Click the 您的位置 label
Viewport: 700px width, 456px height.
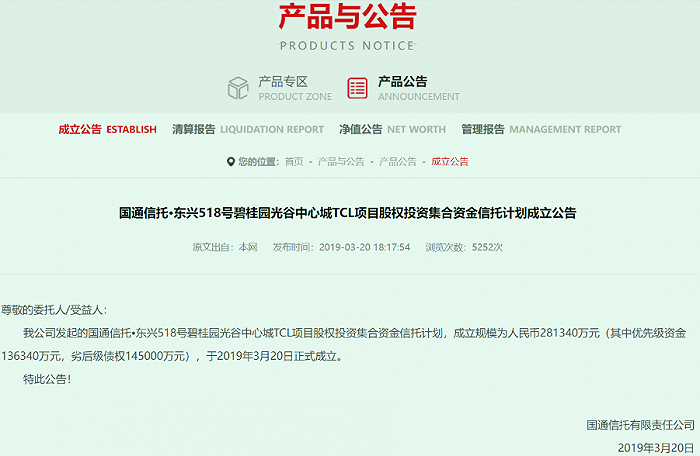coord(258,162)
